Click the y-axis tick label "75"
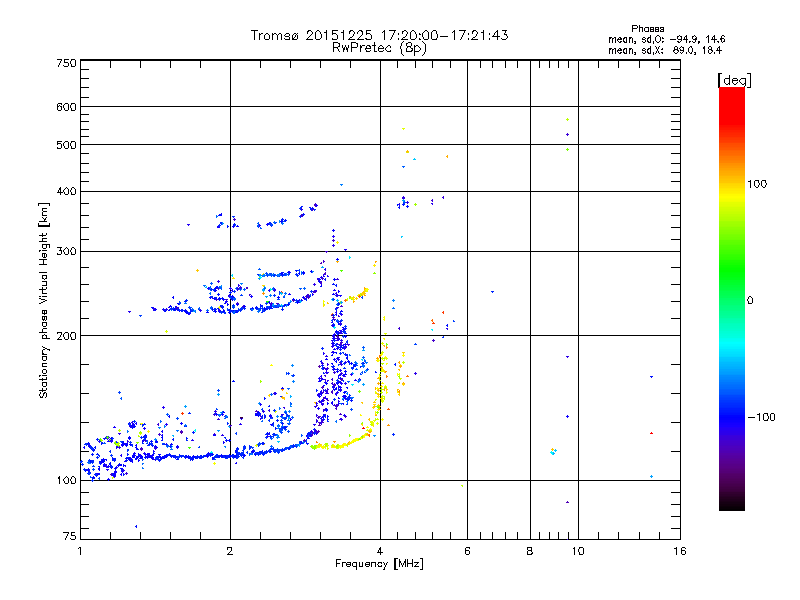The image size is (800, 600). (x=70, y=535)
